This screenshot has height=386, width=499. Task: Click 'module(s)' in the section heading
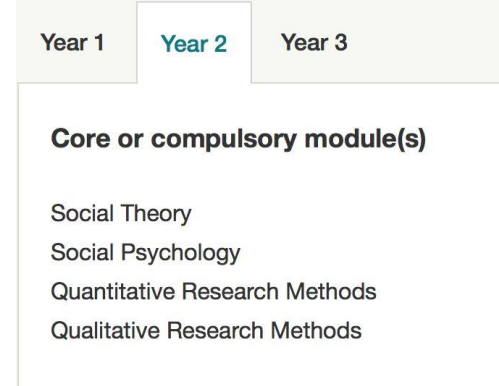[x=365, y=139]
